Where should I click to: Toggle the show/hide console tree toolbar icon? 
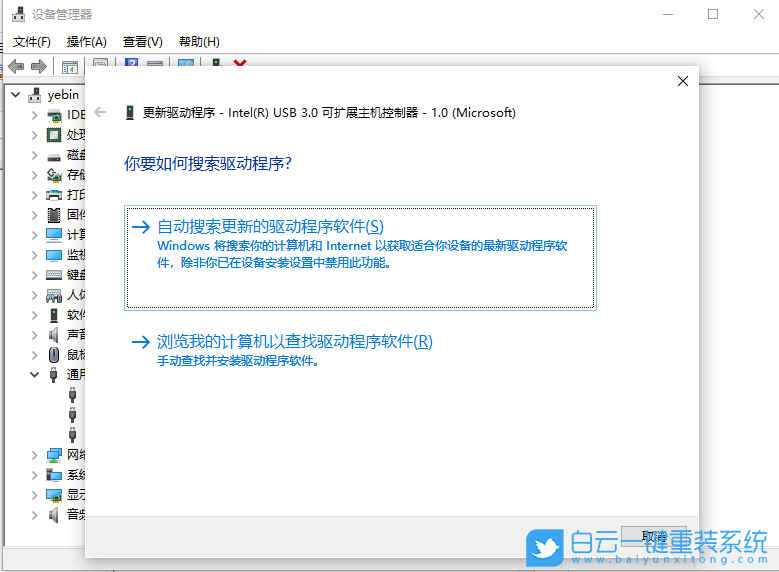click(x=70, y=67)
